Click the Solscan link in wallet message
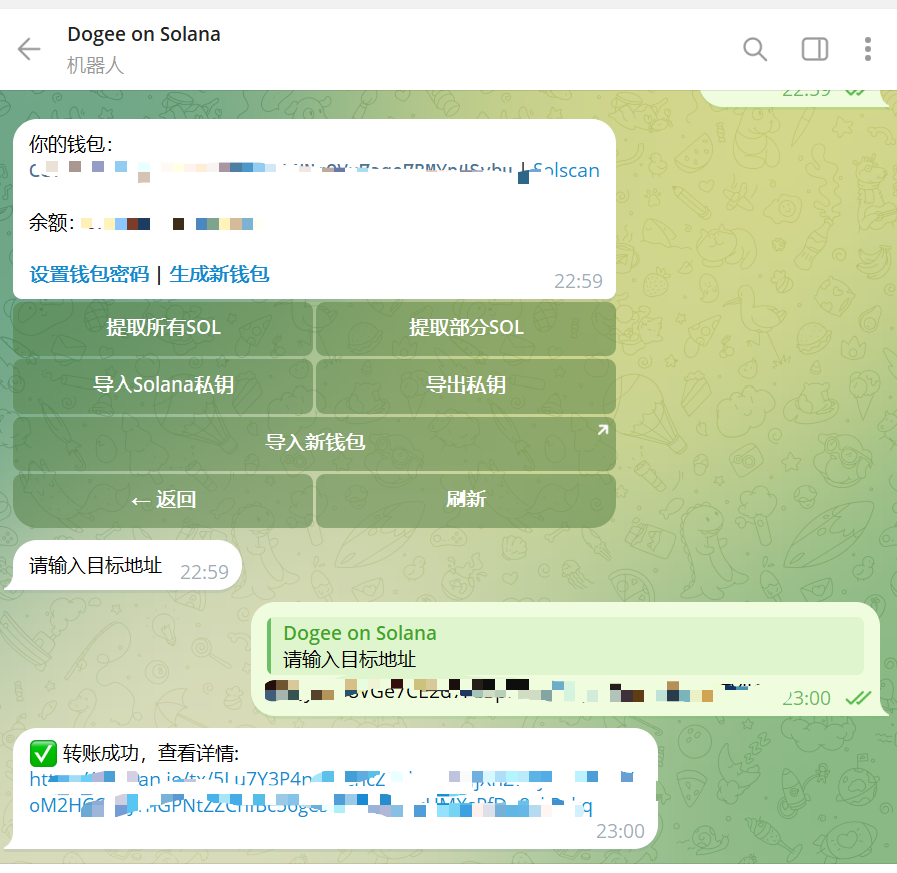 [566, 170]
